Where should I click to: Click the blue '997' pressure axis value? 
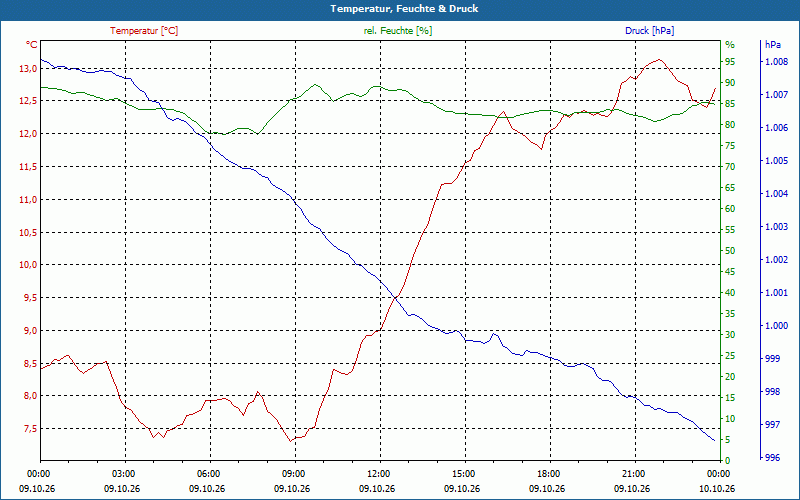(773, 424)
